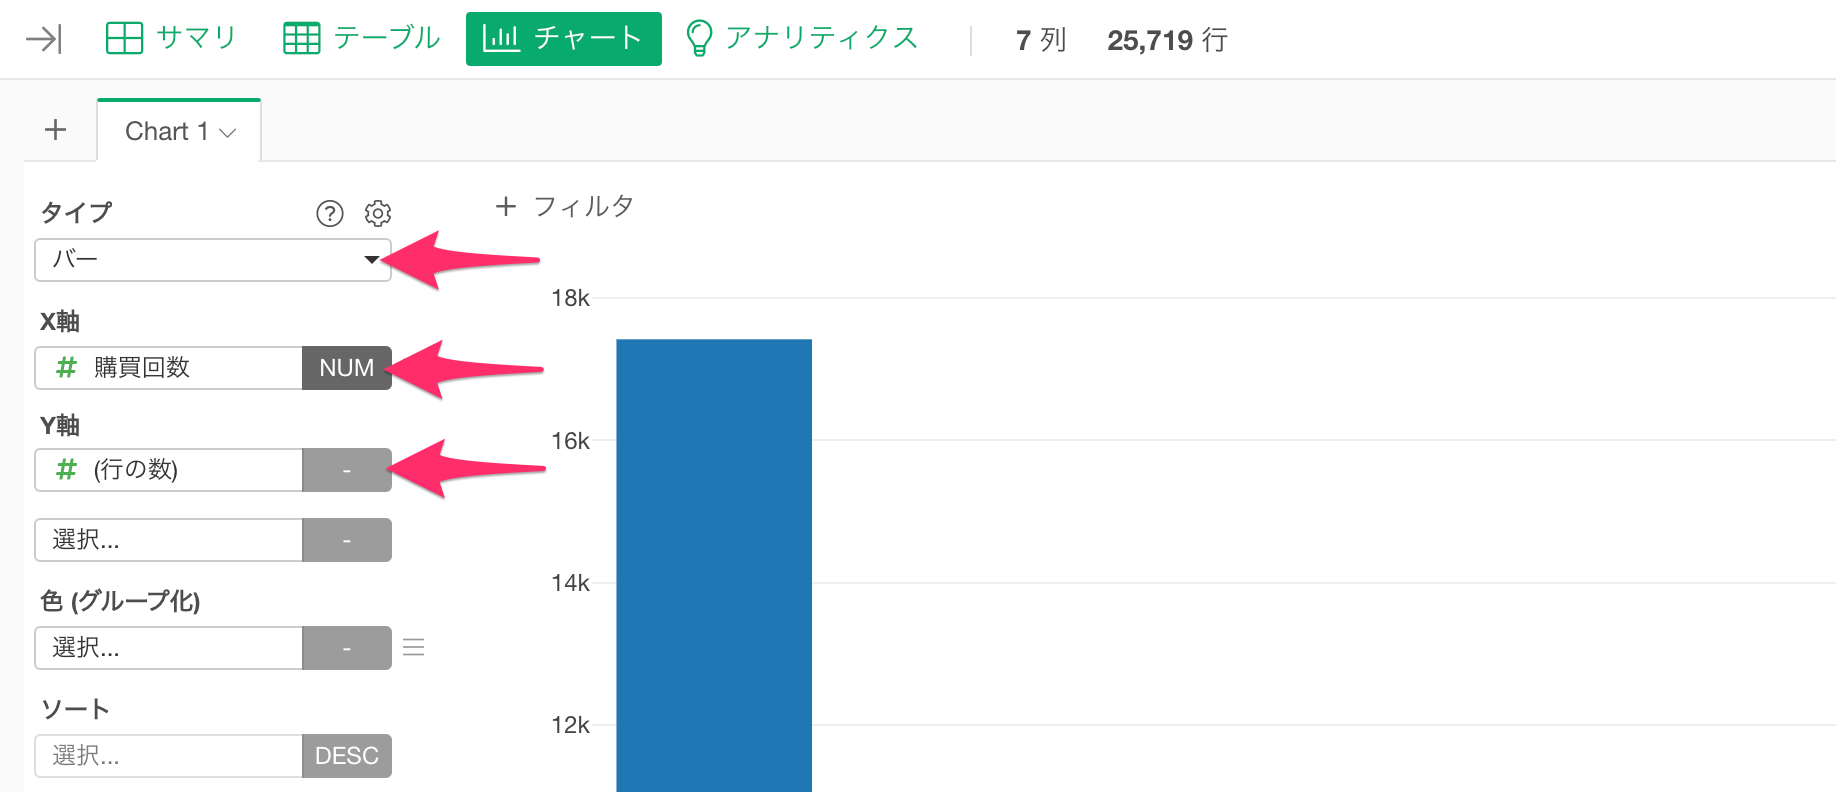Collapse the sidebar with the arrow-bar icon
Viewport: 1836px width, 792px height.
pyautogui.click(x=44, y=39)
